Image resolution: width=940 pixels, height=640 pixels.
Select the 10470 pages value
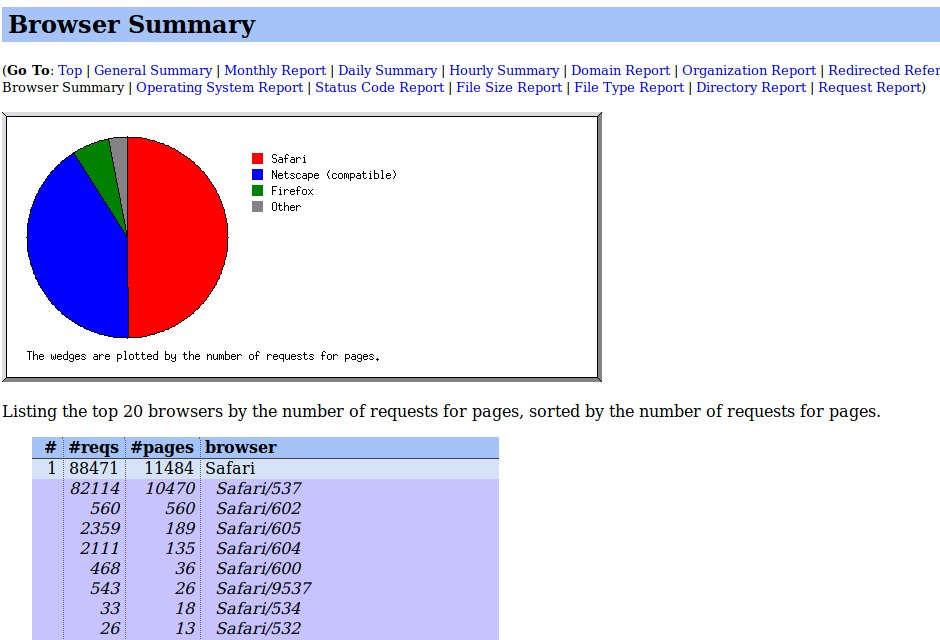tap(170, 489)
